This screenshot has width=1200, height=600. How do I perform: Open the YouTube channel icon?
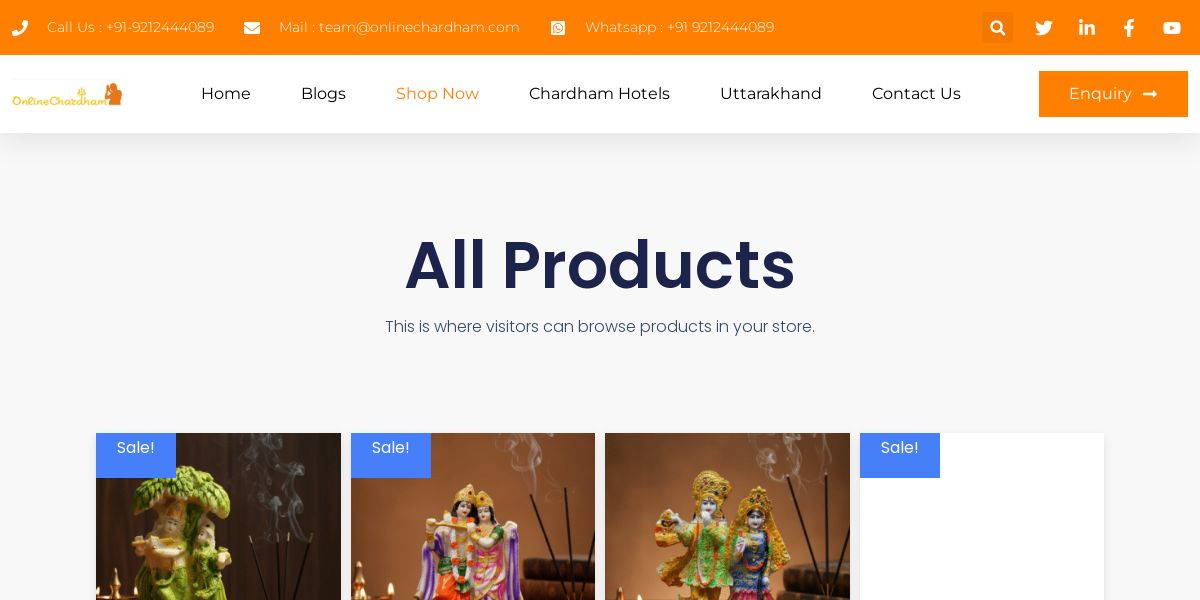point(1172,28)
